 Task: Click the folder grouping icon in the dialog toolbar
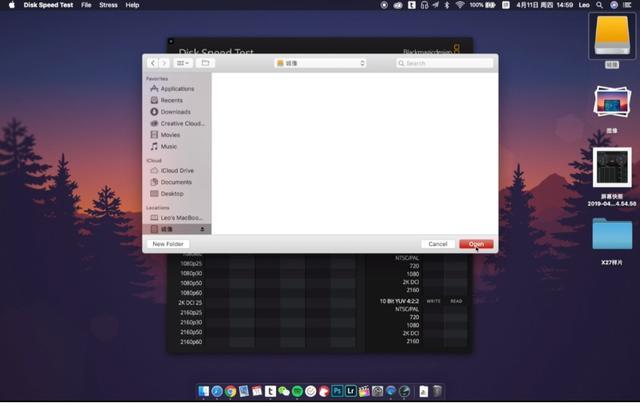[205, 63]
